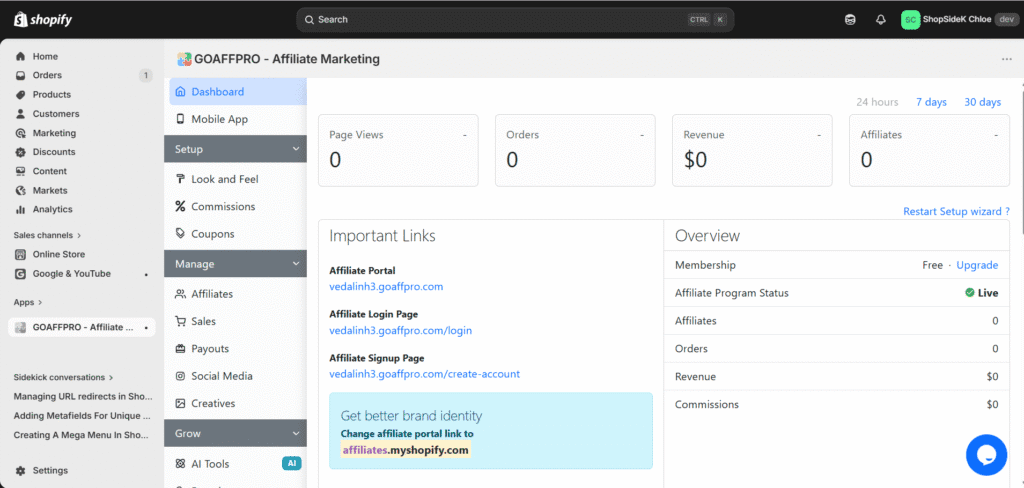Click the dev badge by account name
The height and width of the screenshot is (488, 1024).
point(1007,20)
